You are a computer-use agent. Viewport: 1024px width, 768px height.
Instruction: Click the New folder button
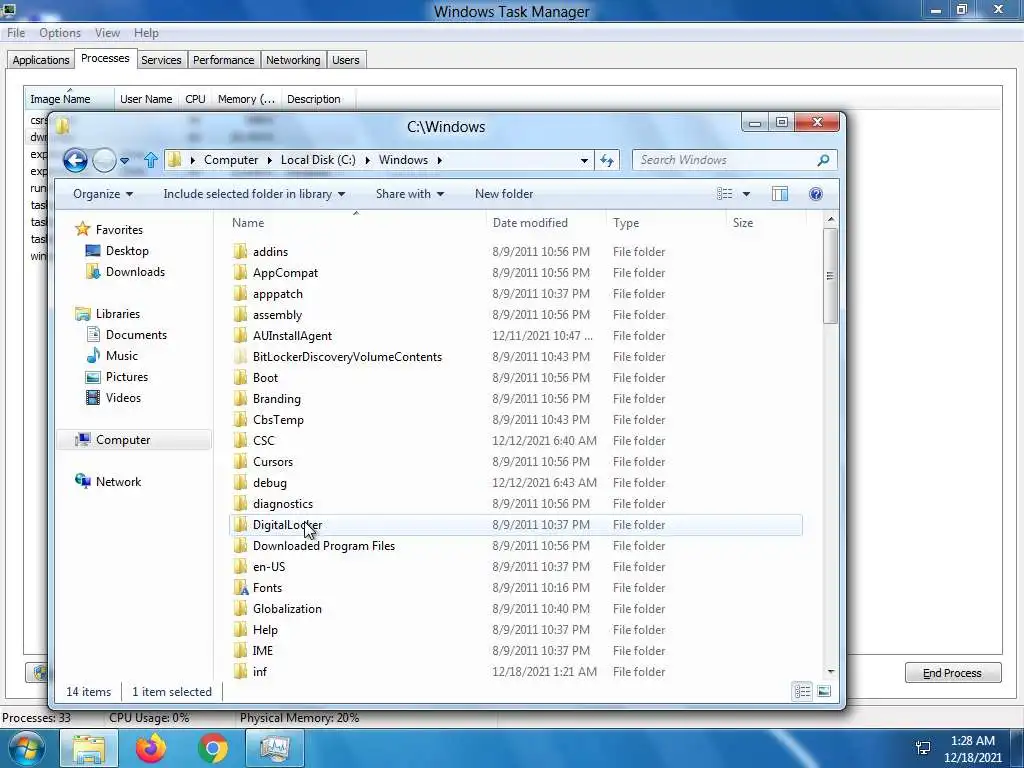pyautogui.click(x=504, y=194)
